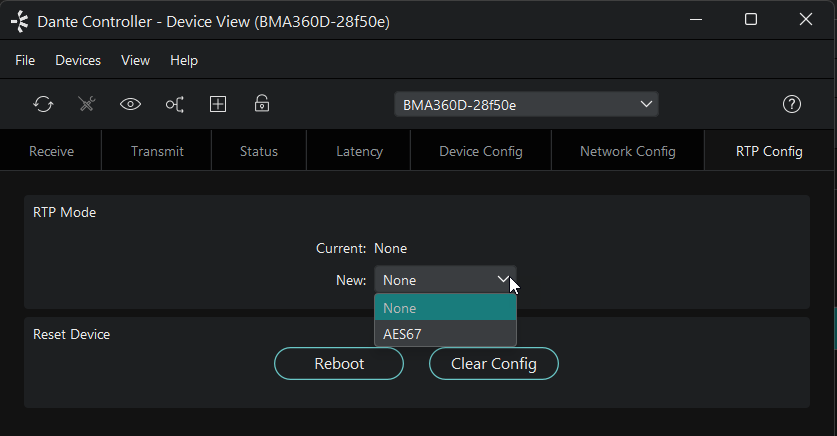Switch to the Receive tab
Screen dimensions: 837x436
tap(51, 151)
